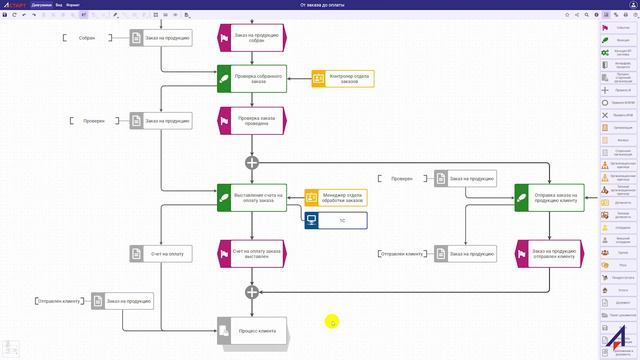Select 'Заказ на продукцию' document next to Собран
The height and width of the screenshot is (360, 640).
coord(161,38)
